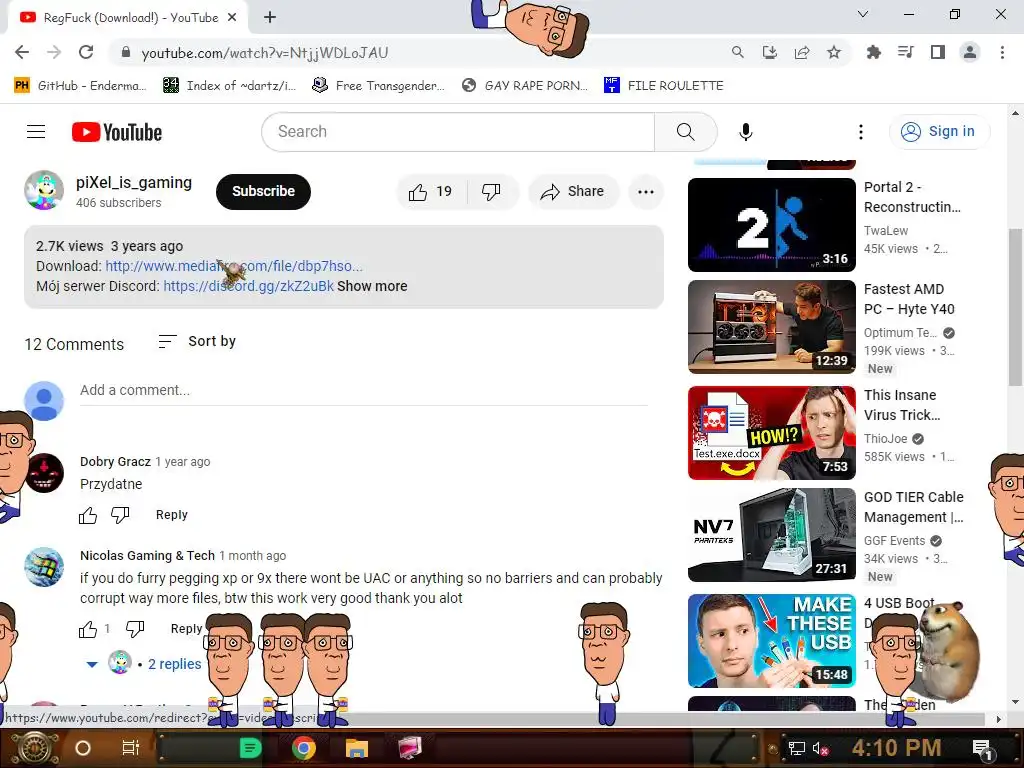1024x768 pixels.
Task: Open the Fastest AMD PC video thumbnail
Action: (x=771, y=327)
